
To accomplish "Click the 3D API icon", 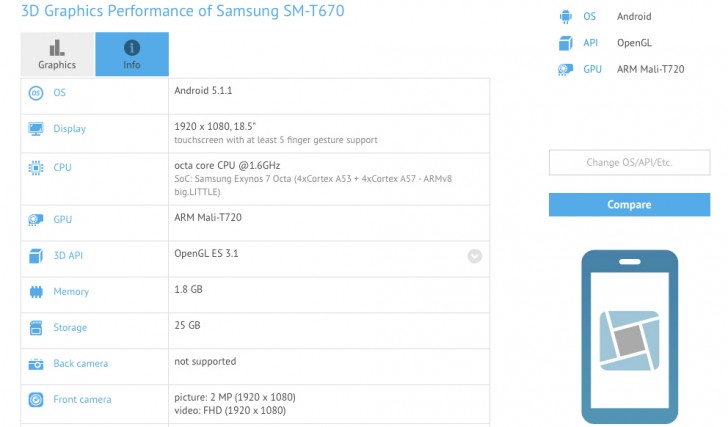I will point(36,256).
